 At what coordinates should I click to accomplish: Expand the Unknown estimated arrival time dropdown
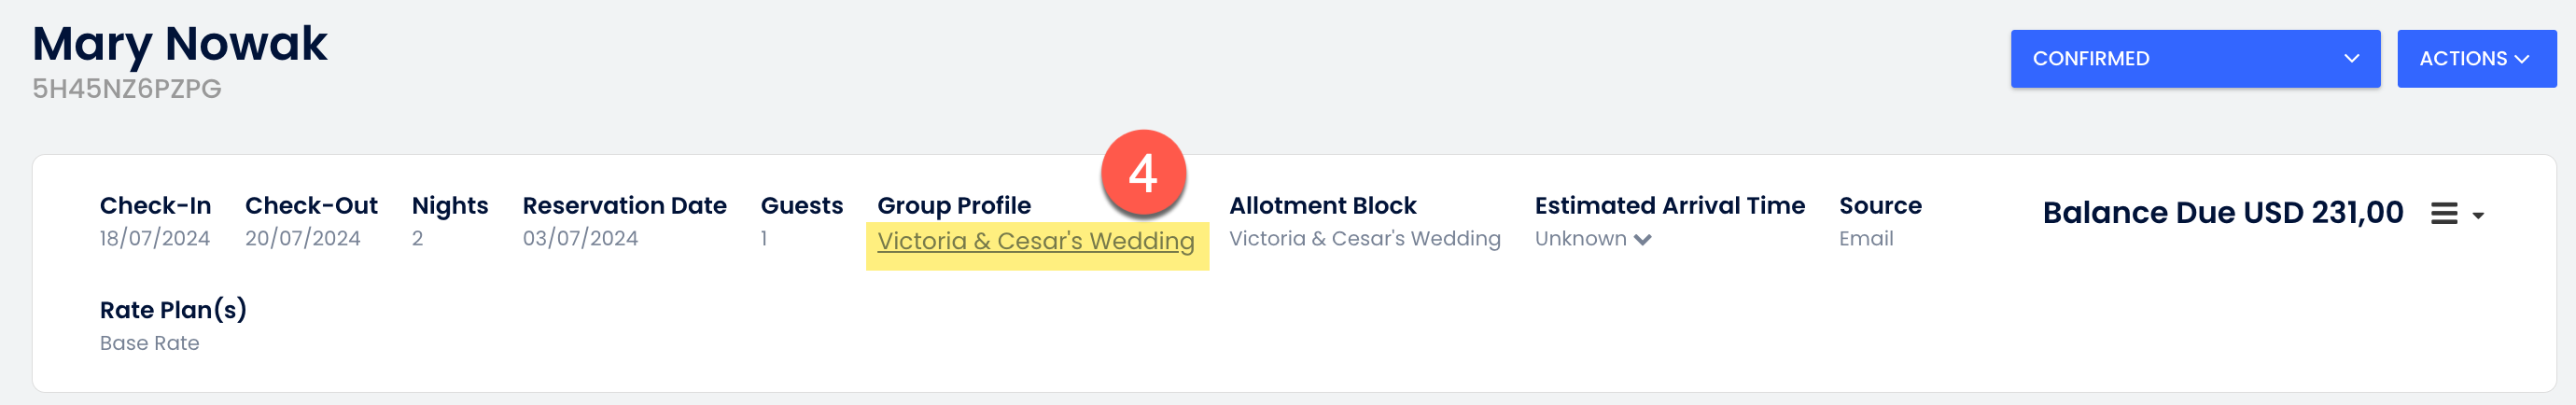coord(1592,239)
